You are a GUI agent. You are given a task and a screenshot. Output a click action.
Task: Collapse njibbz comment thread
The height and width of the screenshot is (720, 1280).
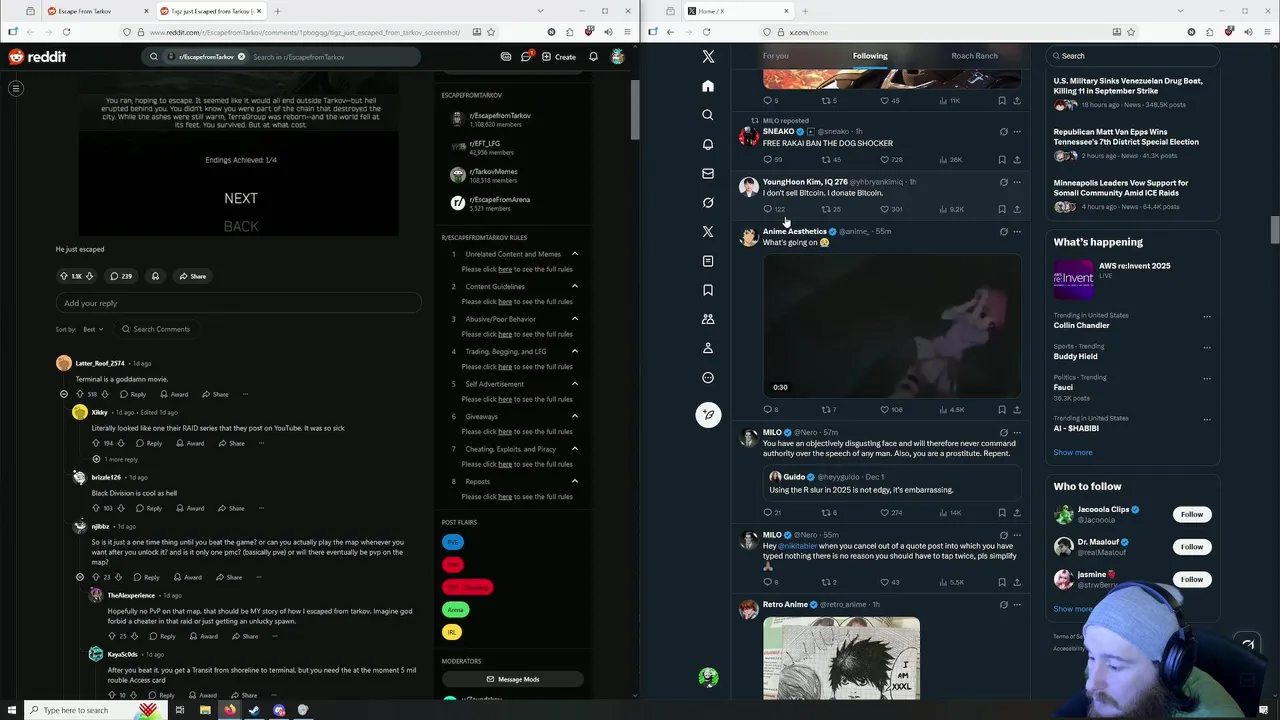click(x=80, y=577)
